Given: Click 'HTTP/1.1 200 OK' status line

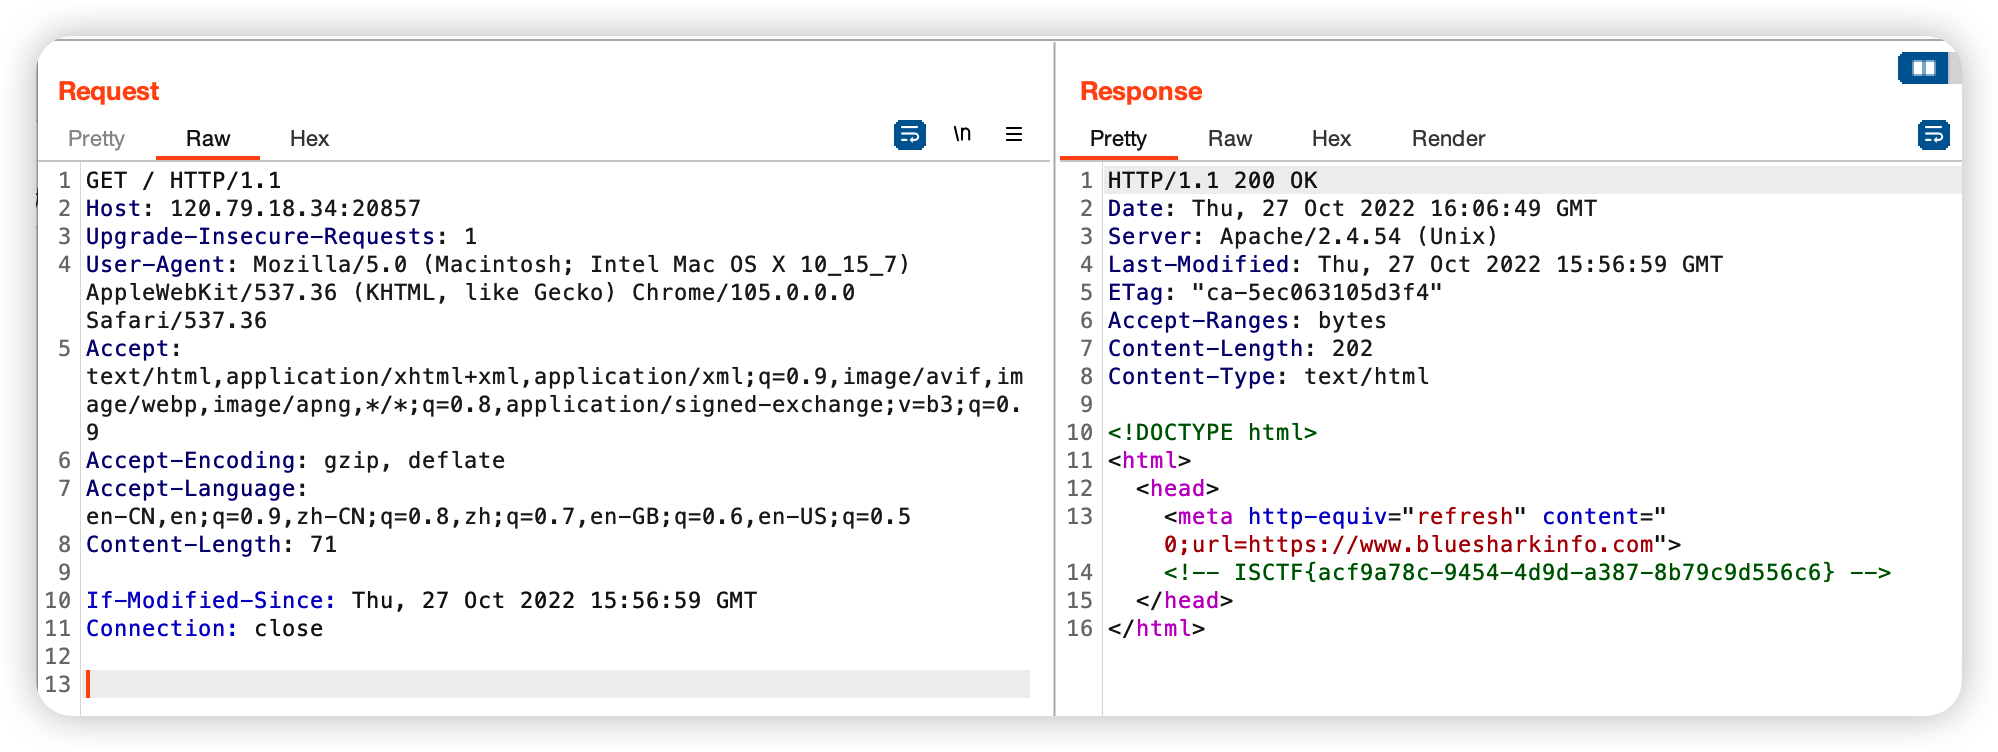Looking at the screenshot, I should (x=1212, y=180).
